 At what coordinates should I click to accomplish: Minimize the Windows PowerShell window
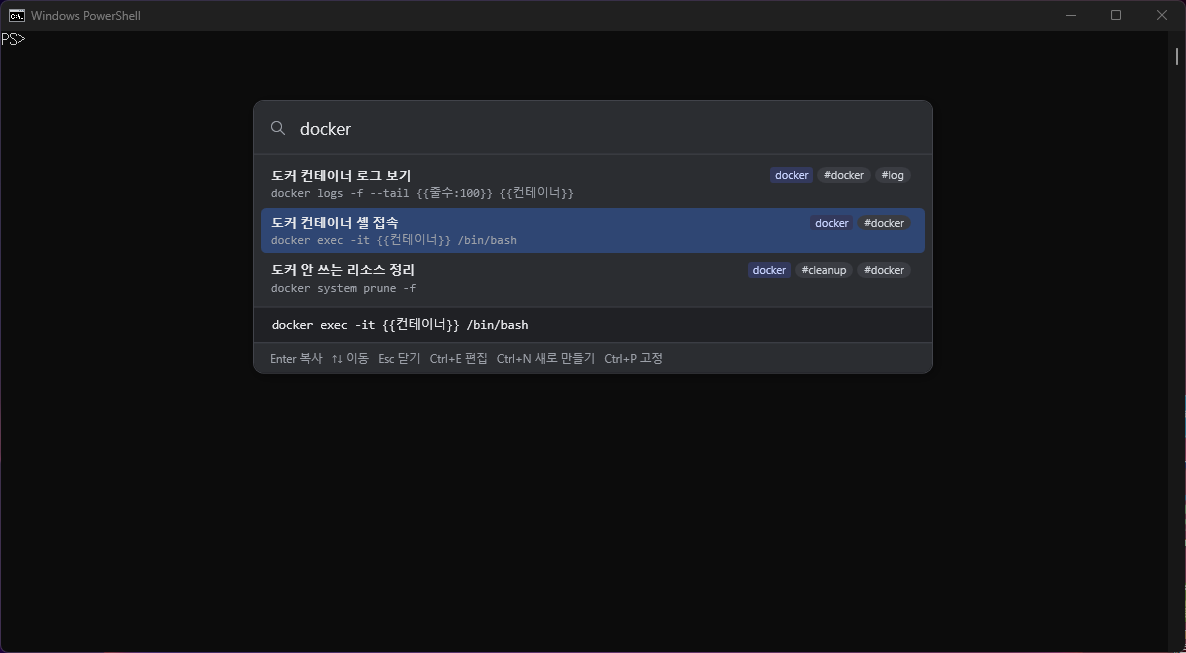pyautogui.click(x=1071, y=15)
